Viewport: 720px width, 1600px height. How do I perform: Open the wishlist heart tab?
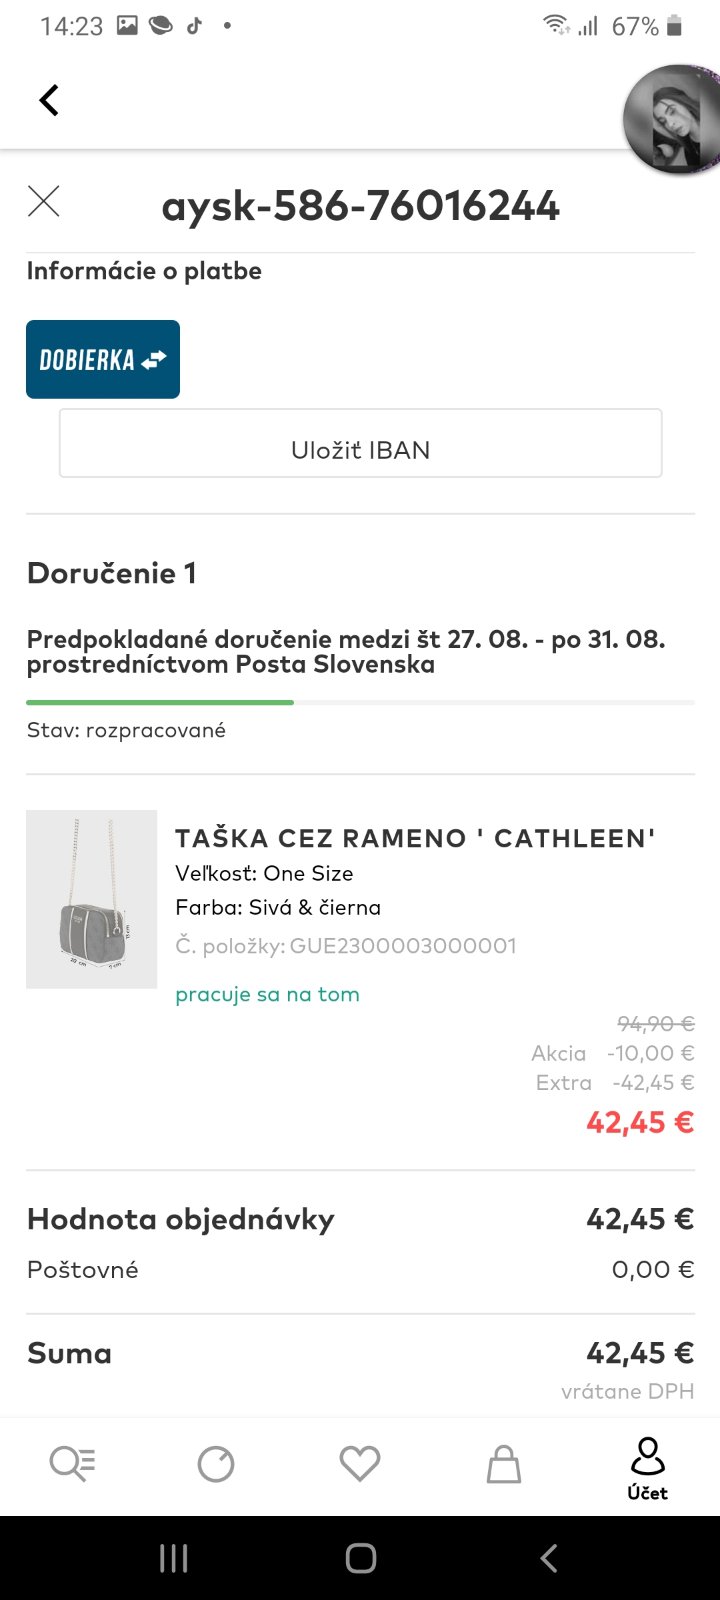(360, 1465)
